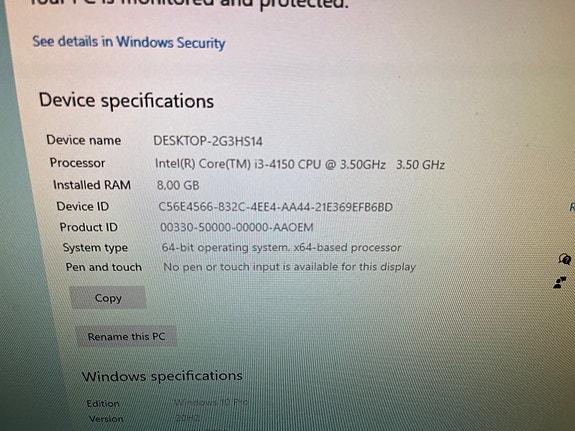
Task: Select the Device specifications heading
Action: (126, 101)
